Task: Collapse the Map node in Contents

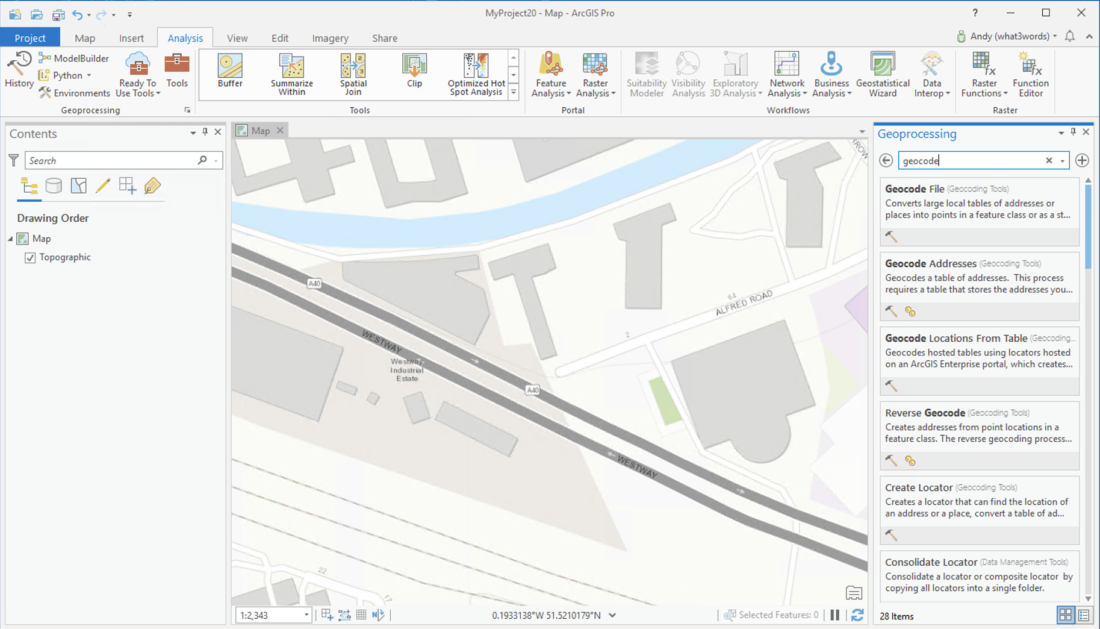Action: [11, 239]
